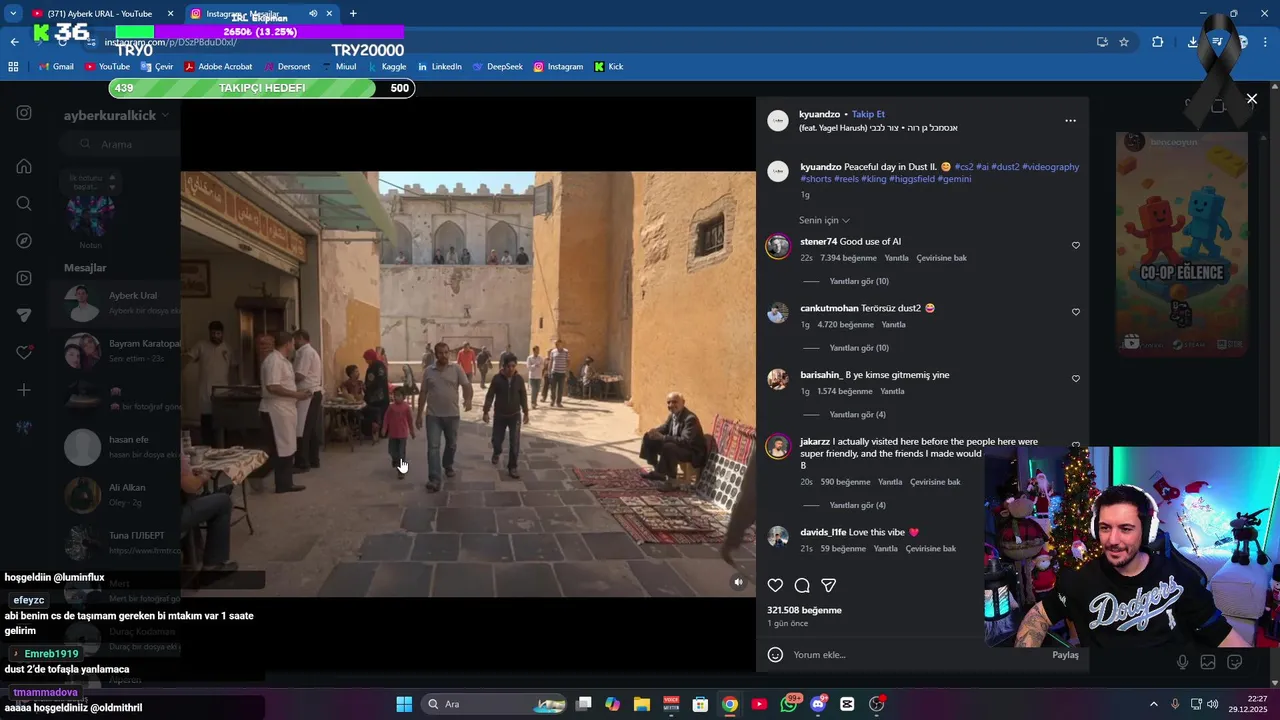Screen dimensions: 1280x720
Task: Expand replies under cankutmohan's comment
Action: [x=859, y=348]
